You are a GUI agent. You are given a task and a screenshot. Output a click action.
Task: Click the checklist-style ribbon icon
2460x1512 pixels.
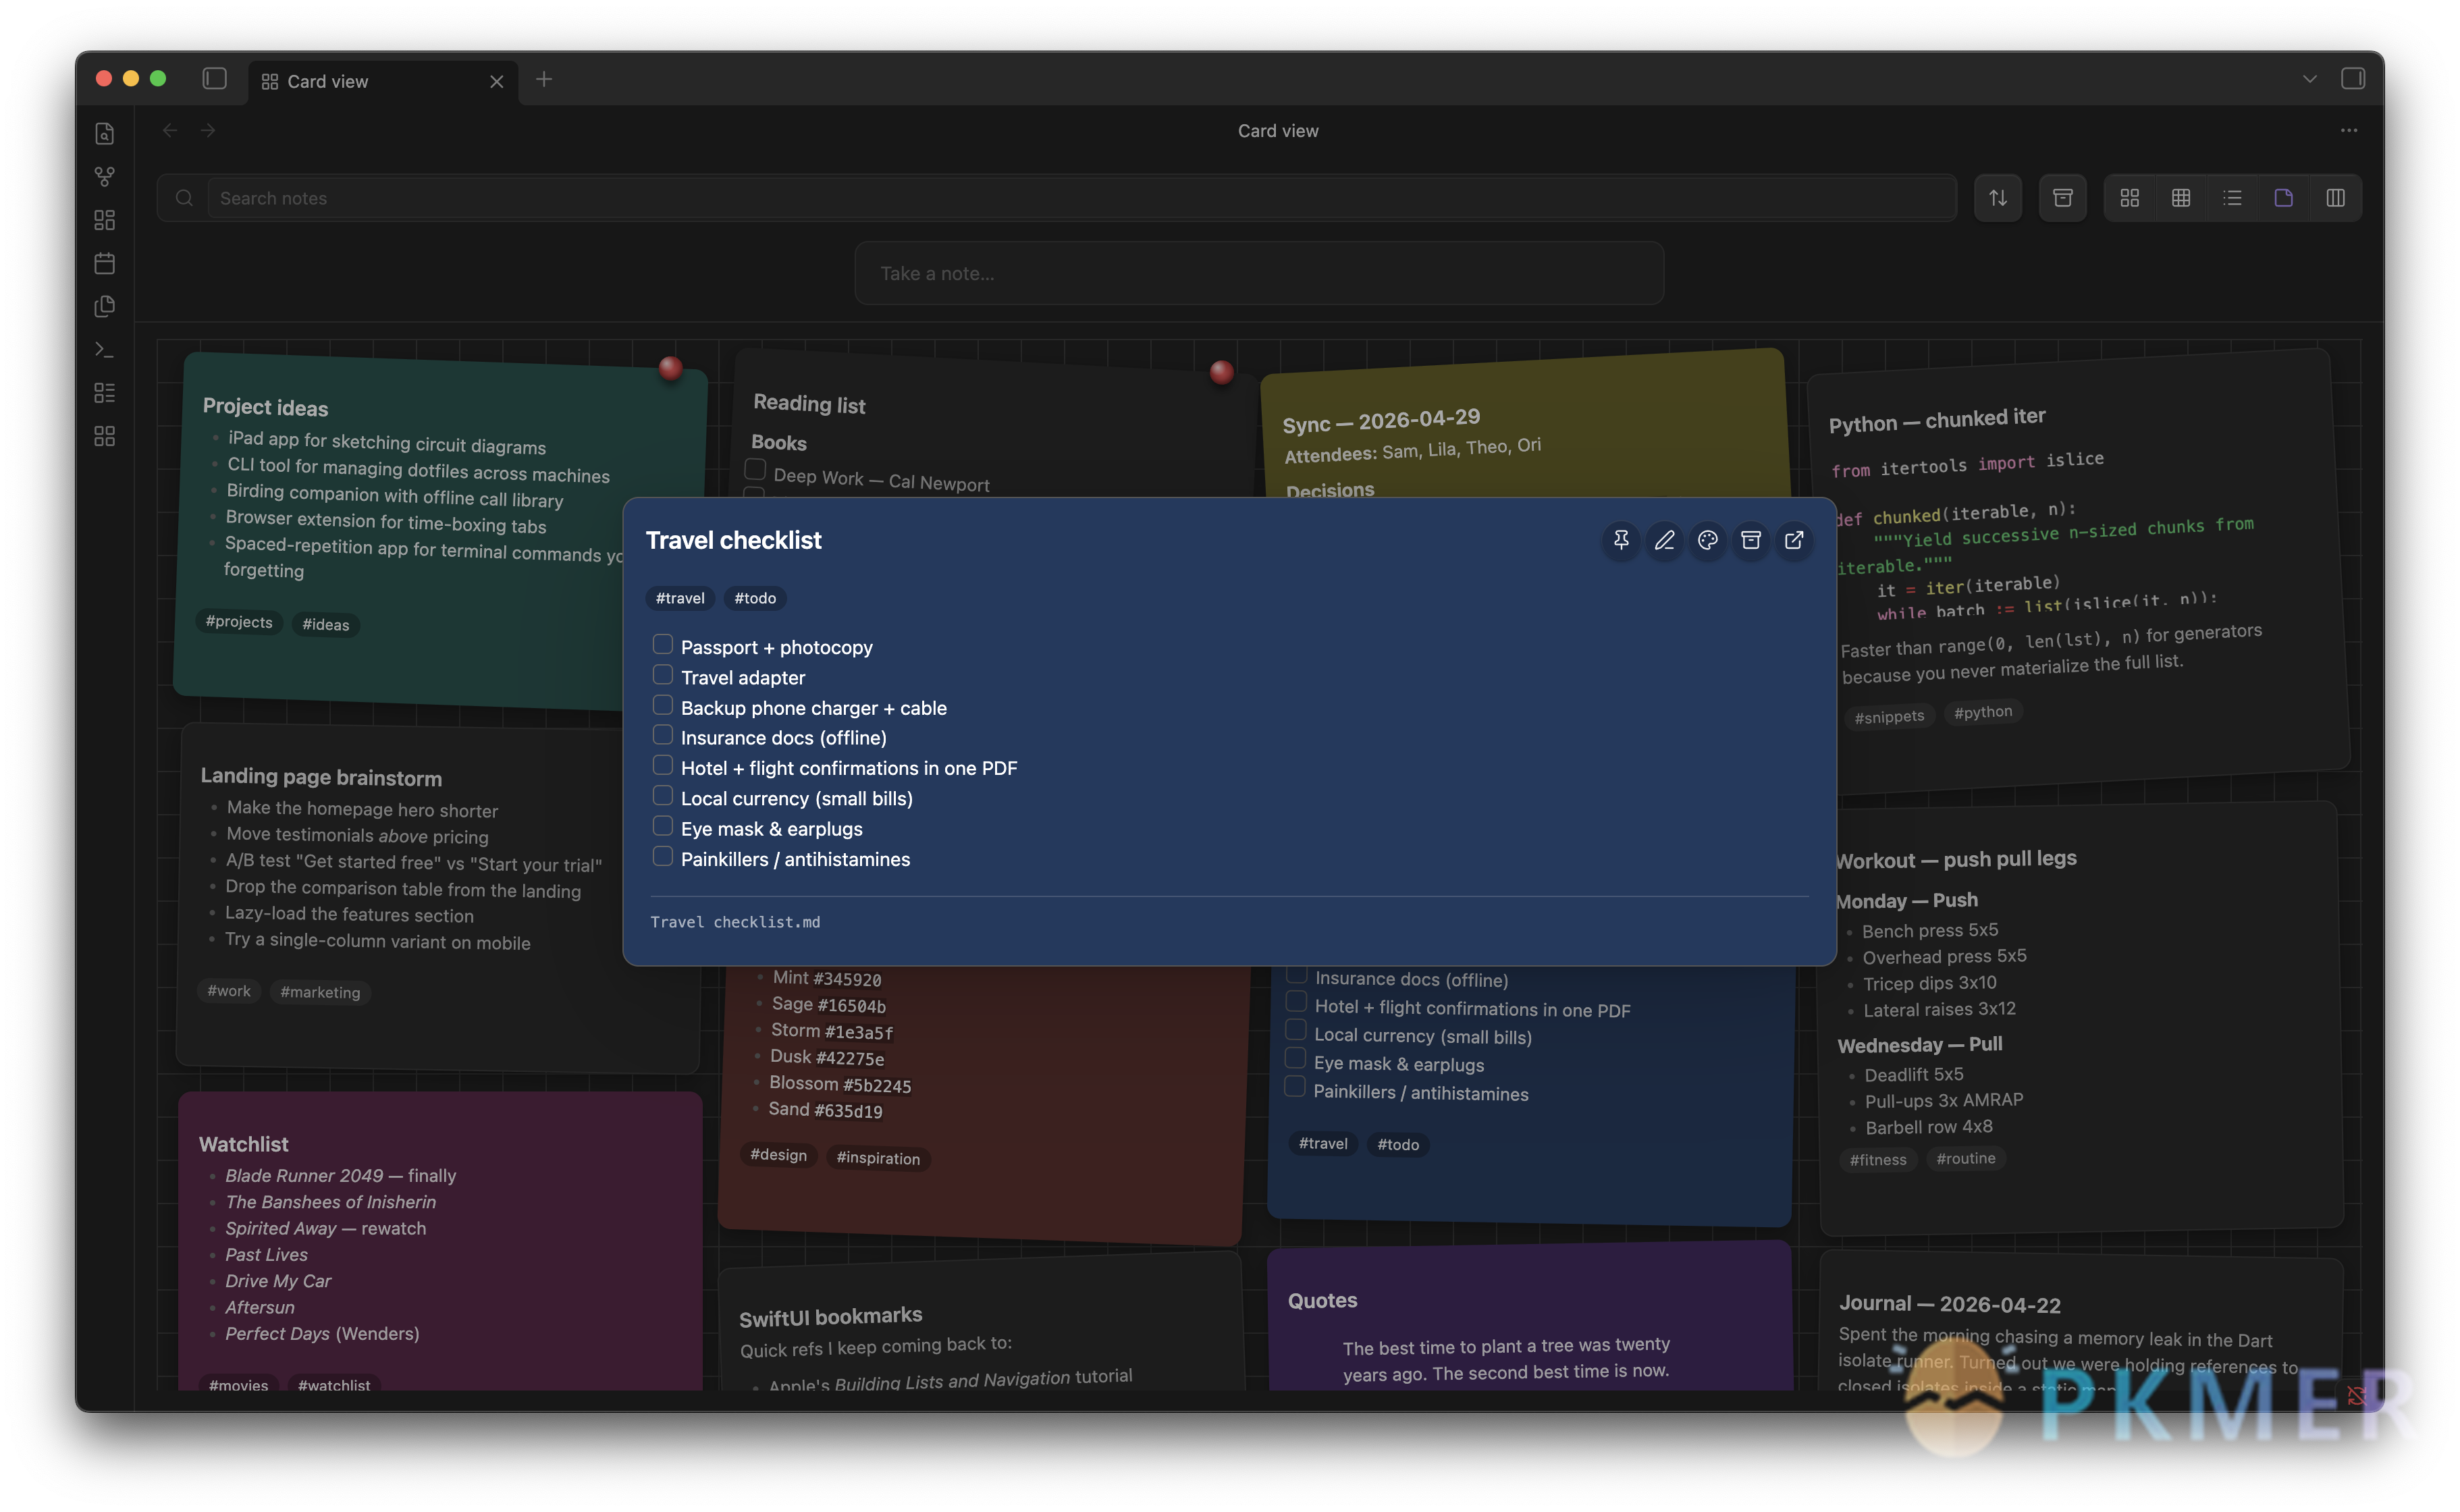click(x=104, y=392)
